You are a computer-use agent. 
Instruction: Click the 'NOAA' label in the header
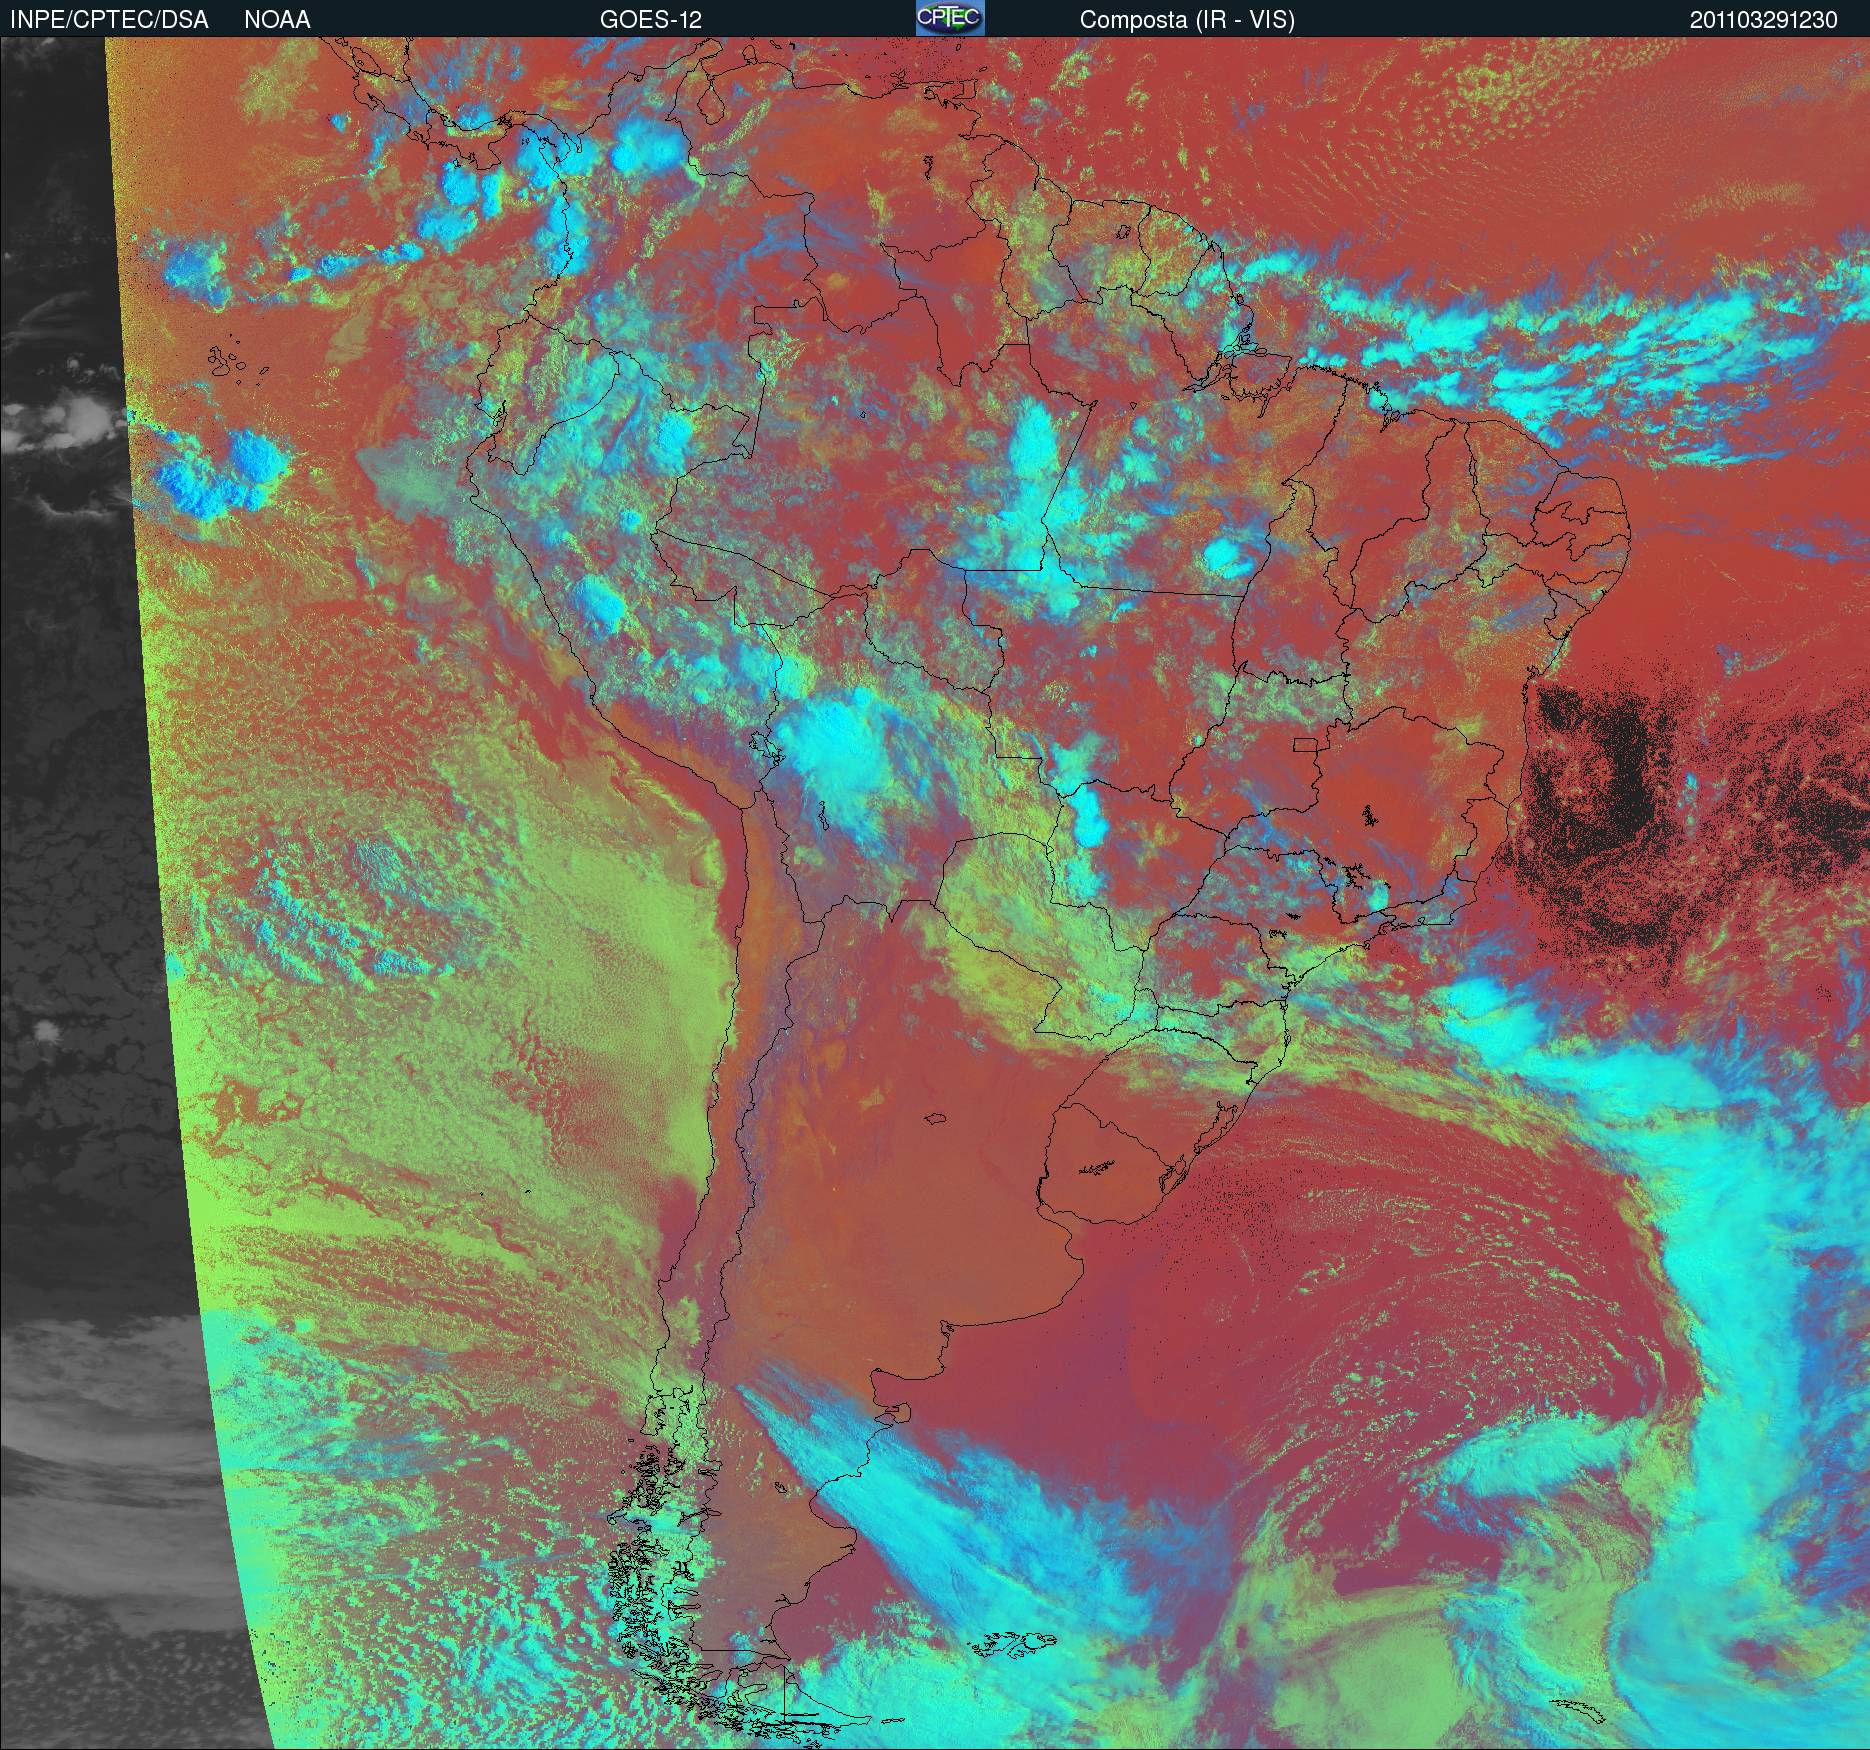click(277, 20)
